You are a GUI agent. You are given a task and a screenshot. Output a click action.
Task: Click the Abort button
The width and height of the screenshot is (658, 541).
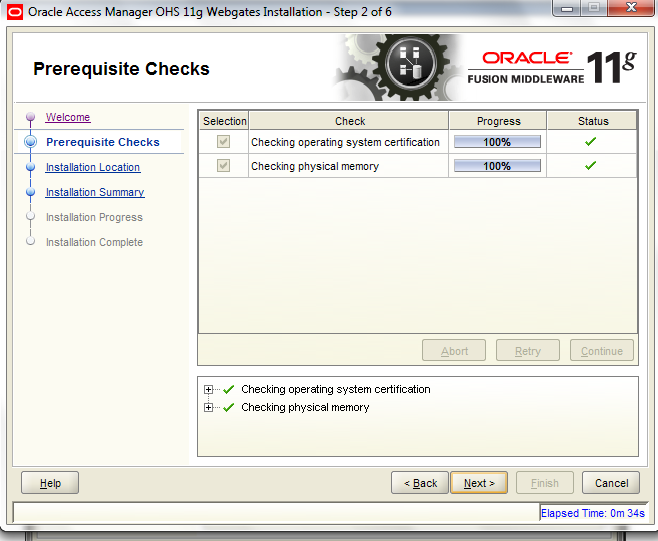(x=454, y=350)
